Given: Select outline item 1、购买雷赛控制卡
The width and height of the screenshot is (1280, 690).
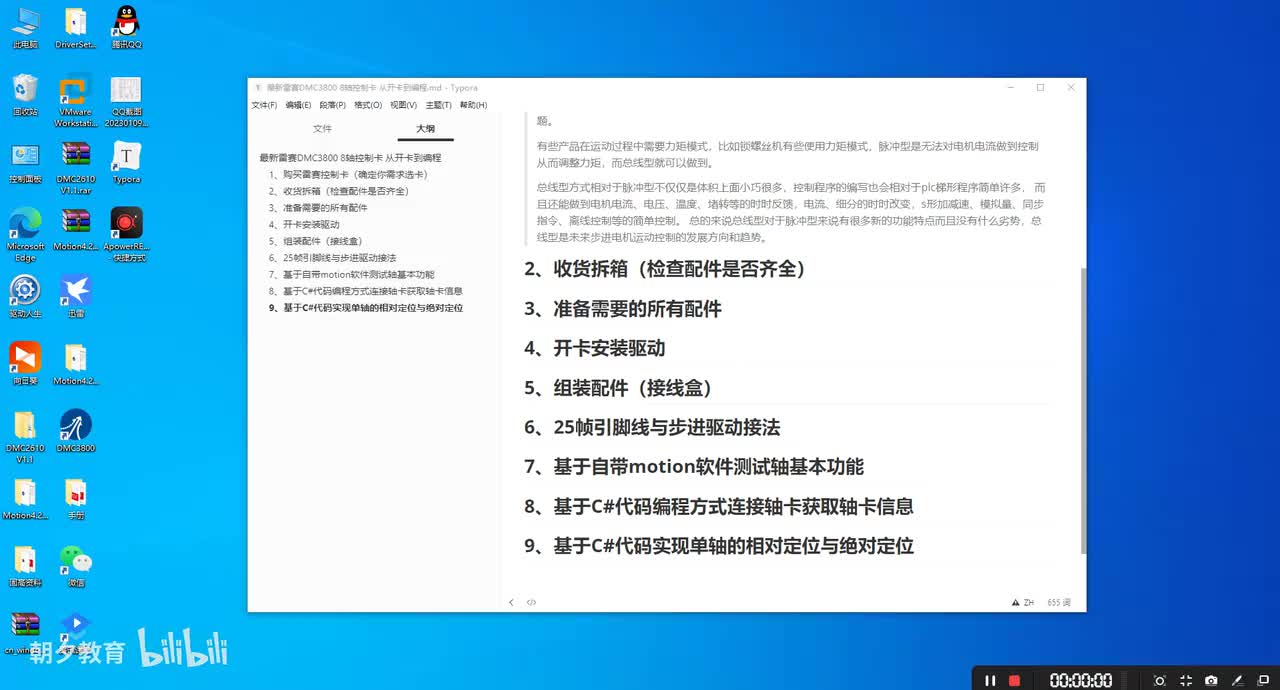Looking at the screenshot, I should (x=348, y=174).
